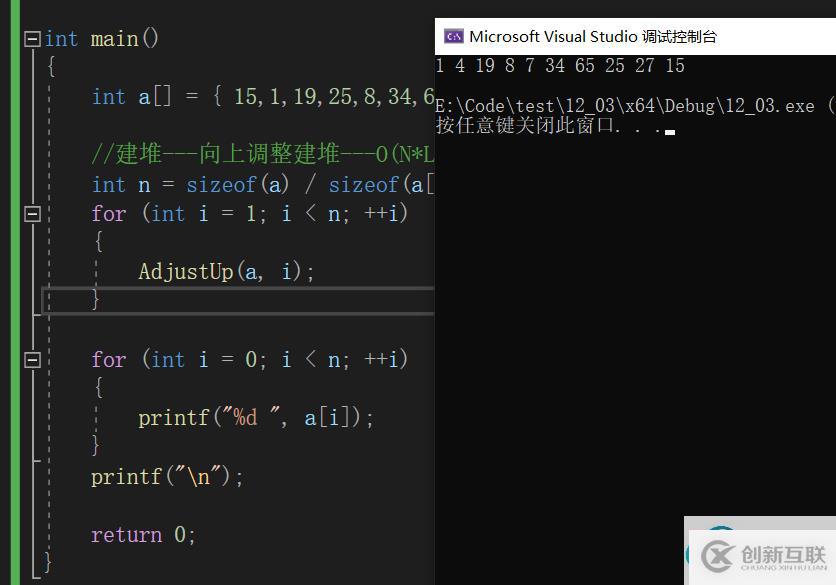The height and width of the screenshot is (585, 836).
Task: Click the 12_03.exe path in the console
Action: (625, 105)
